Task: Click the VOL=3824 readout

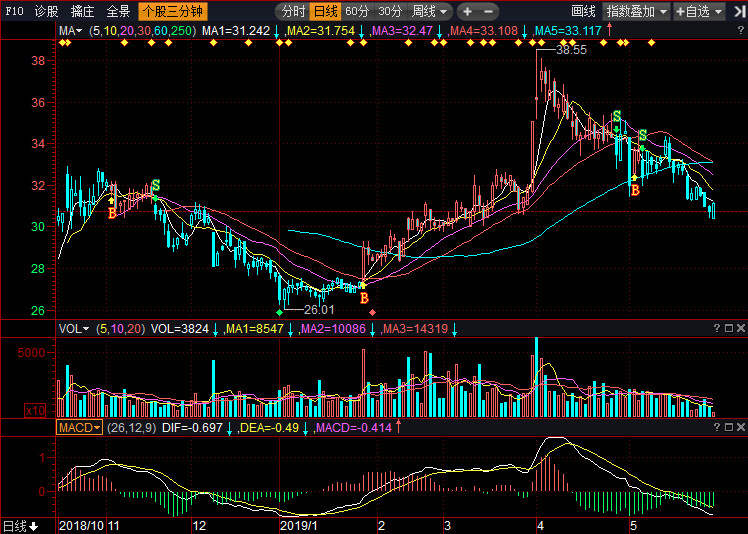Action: [x=180, y=328]
